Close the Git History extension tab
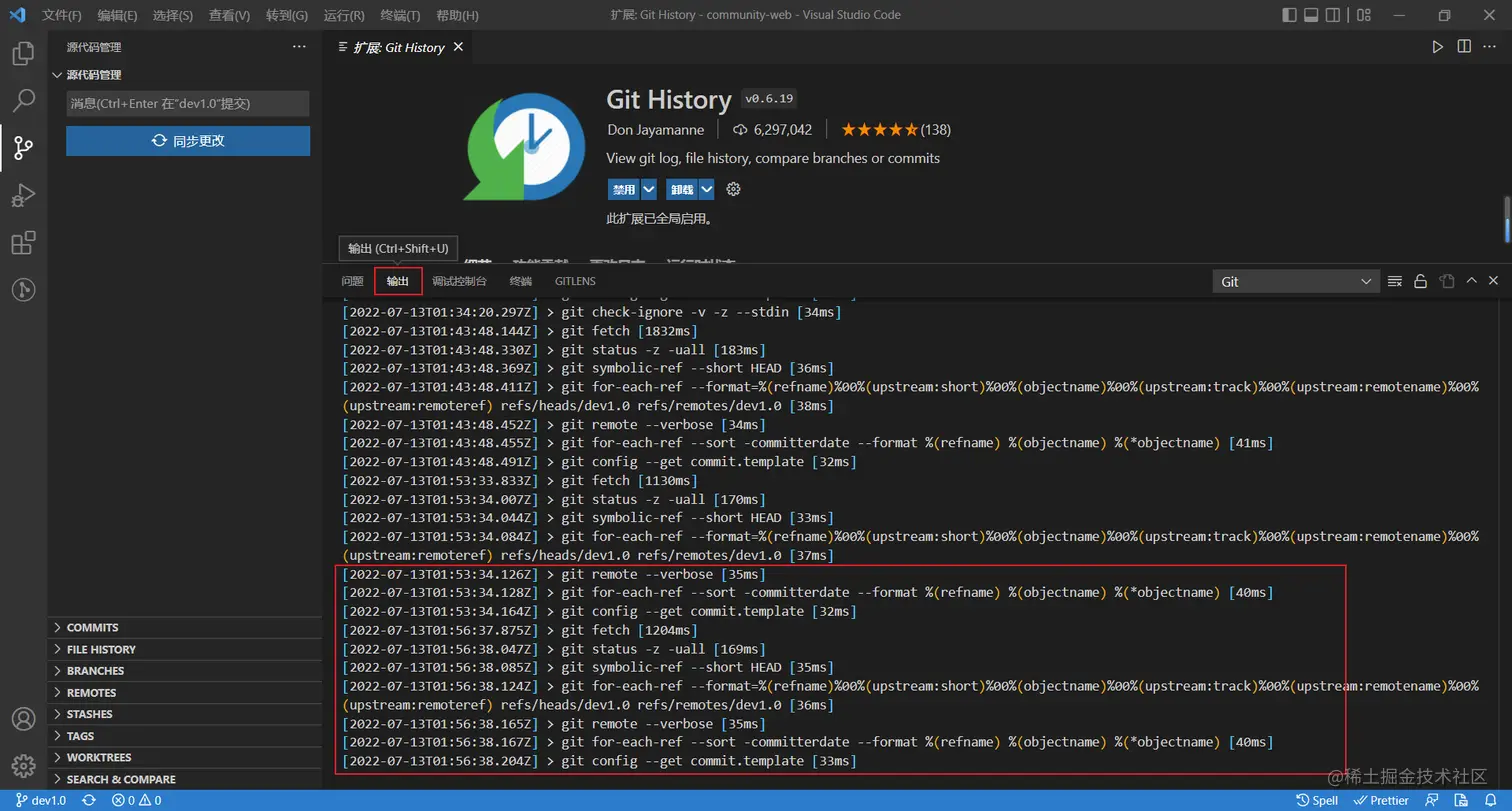 [460, 47]
